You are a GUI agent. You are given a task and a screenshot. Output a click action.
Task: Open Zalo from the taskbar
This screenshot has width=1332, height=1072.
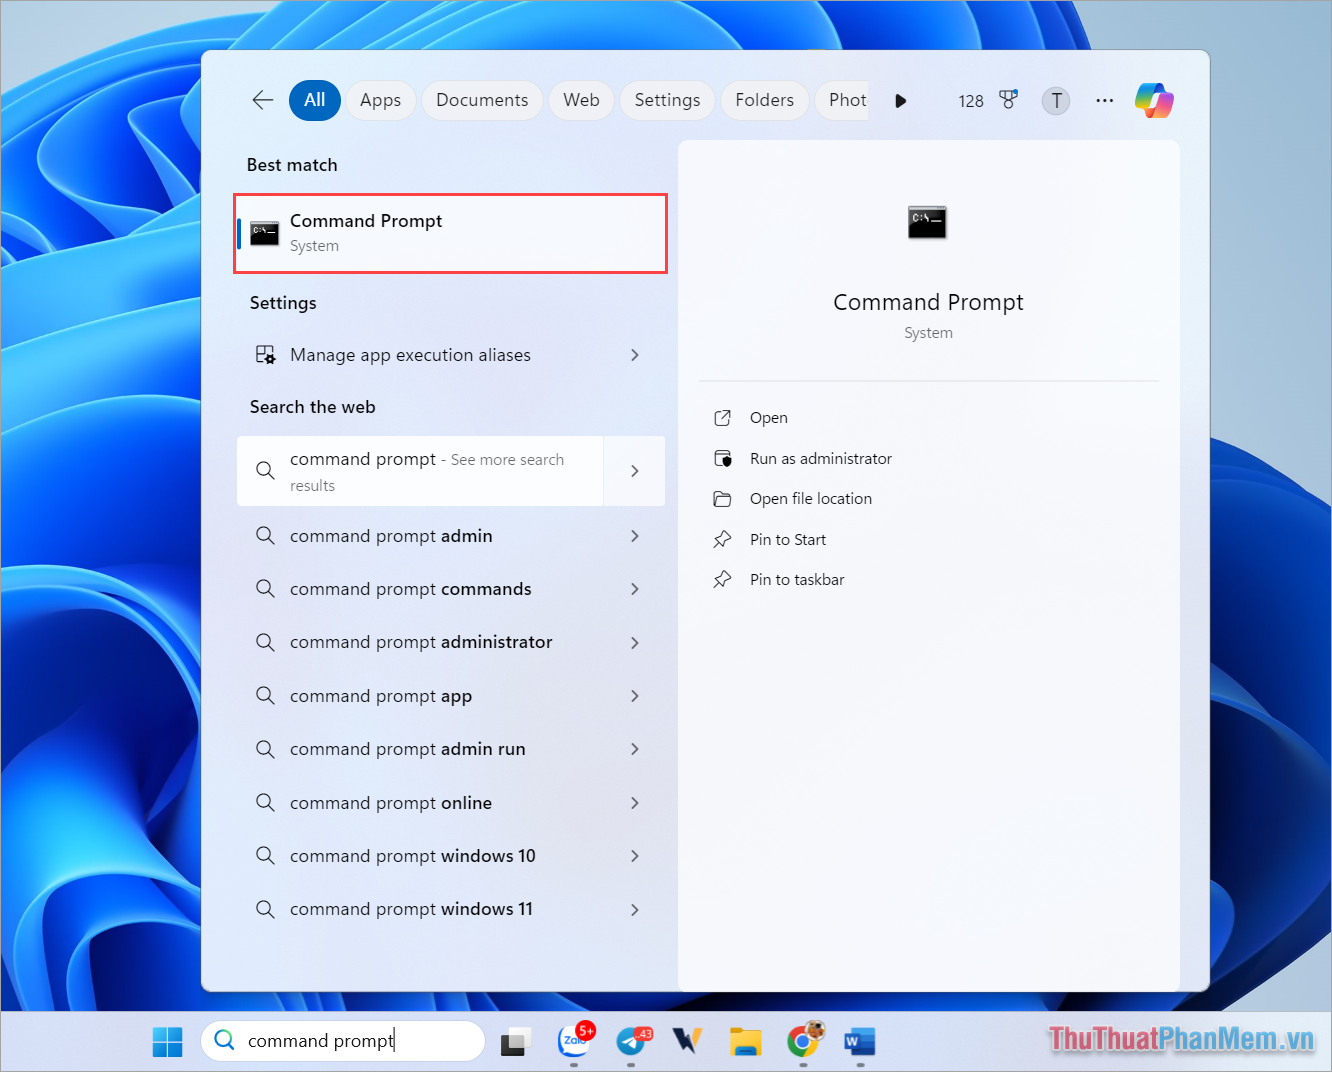pos(575,1041)
